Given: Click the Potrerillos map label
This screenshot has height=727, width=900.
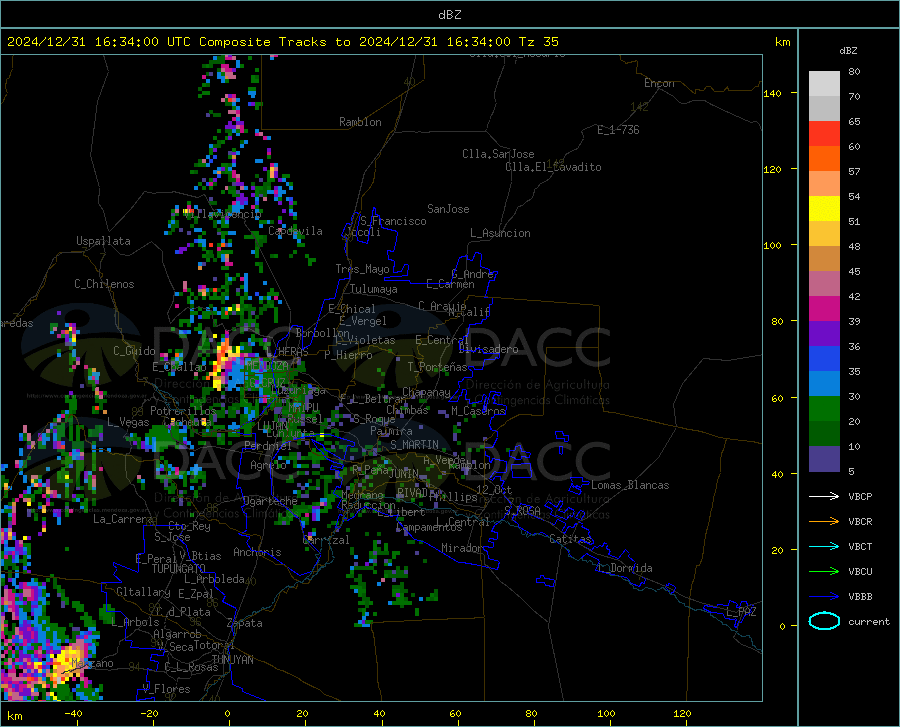Looking at the screenshot, I should point(183,411).
